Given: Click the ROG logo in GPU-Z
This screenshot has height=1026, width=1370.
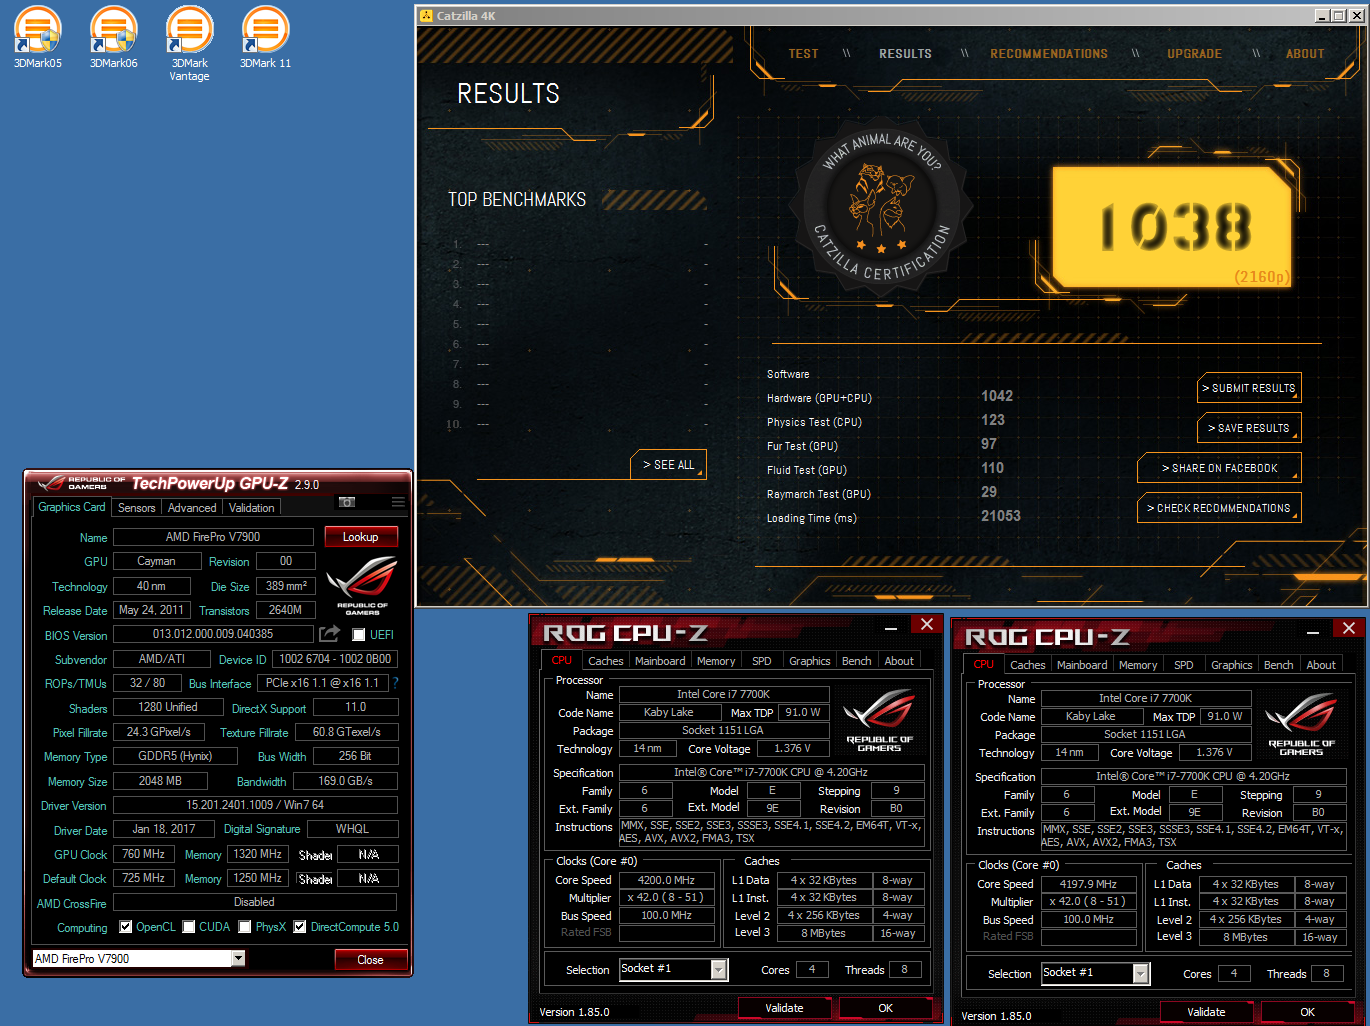Looking at the screenshot, I should pos(362,586).
